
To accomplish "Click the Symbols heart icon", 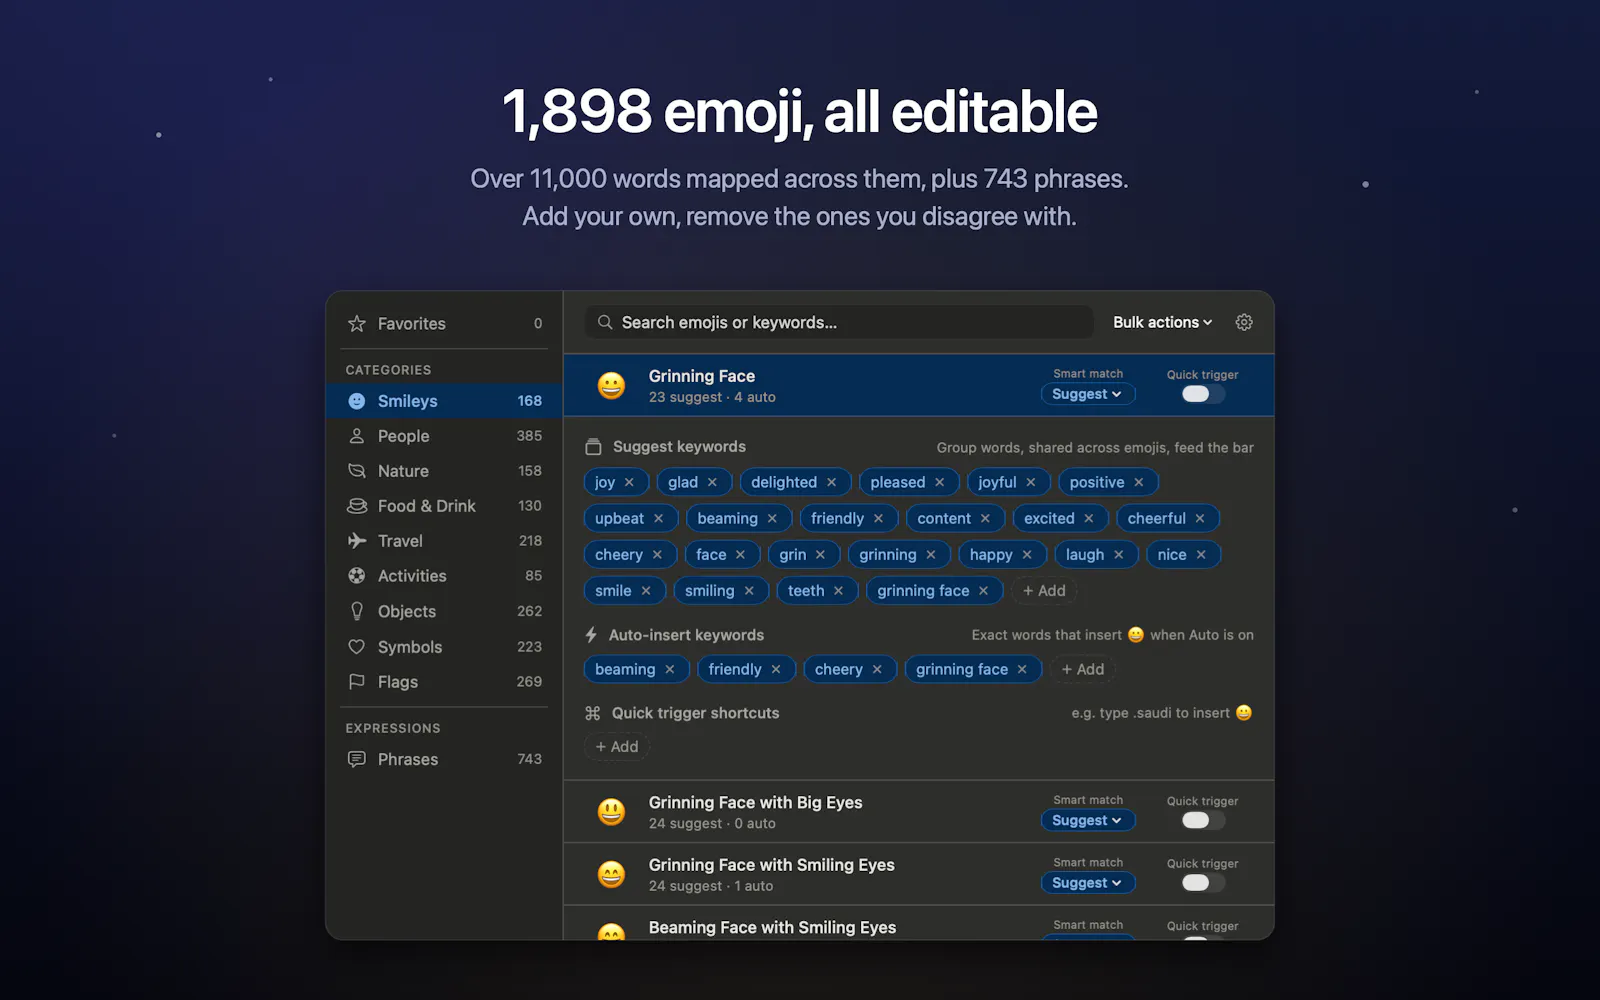I will point(356,647).
